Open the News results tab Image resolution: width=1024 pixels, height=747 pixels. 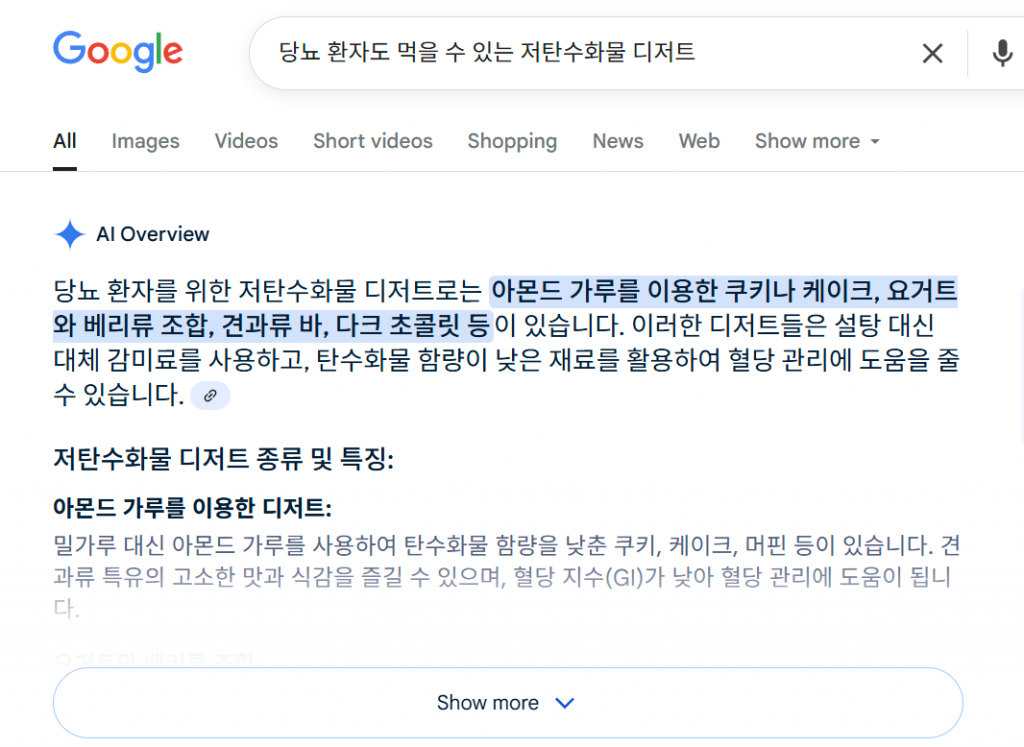pos(617,141)
